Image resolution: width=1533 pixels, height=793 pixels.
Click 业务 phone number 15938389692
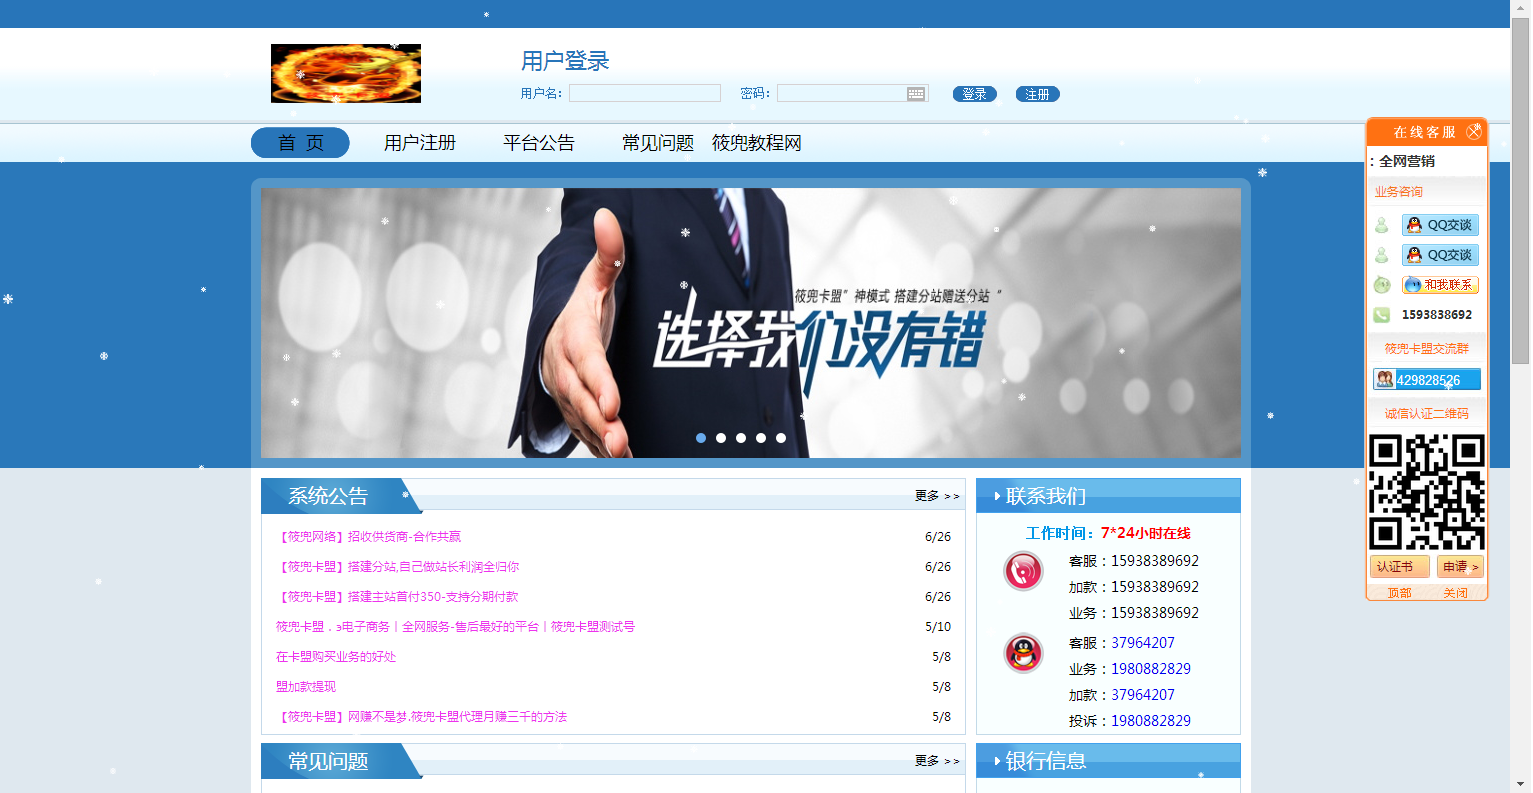click(x=1155, y=613)
